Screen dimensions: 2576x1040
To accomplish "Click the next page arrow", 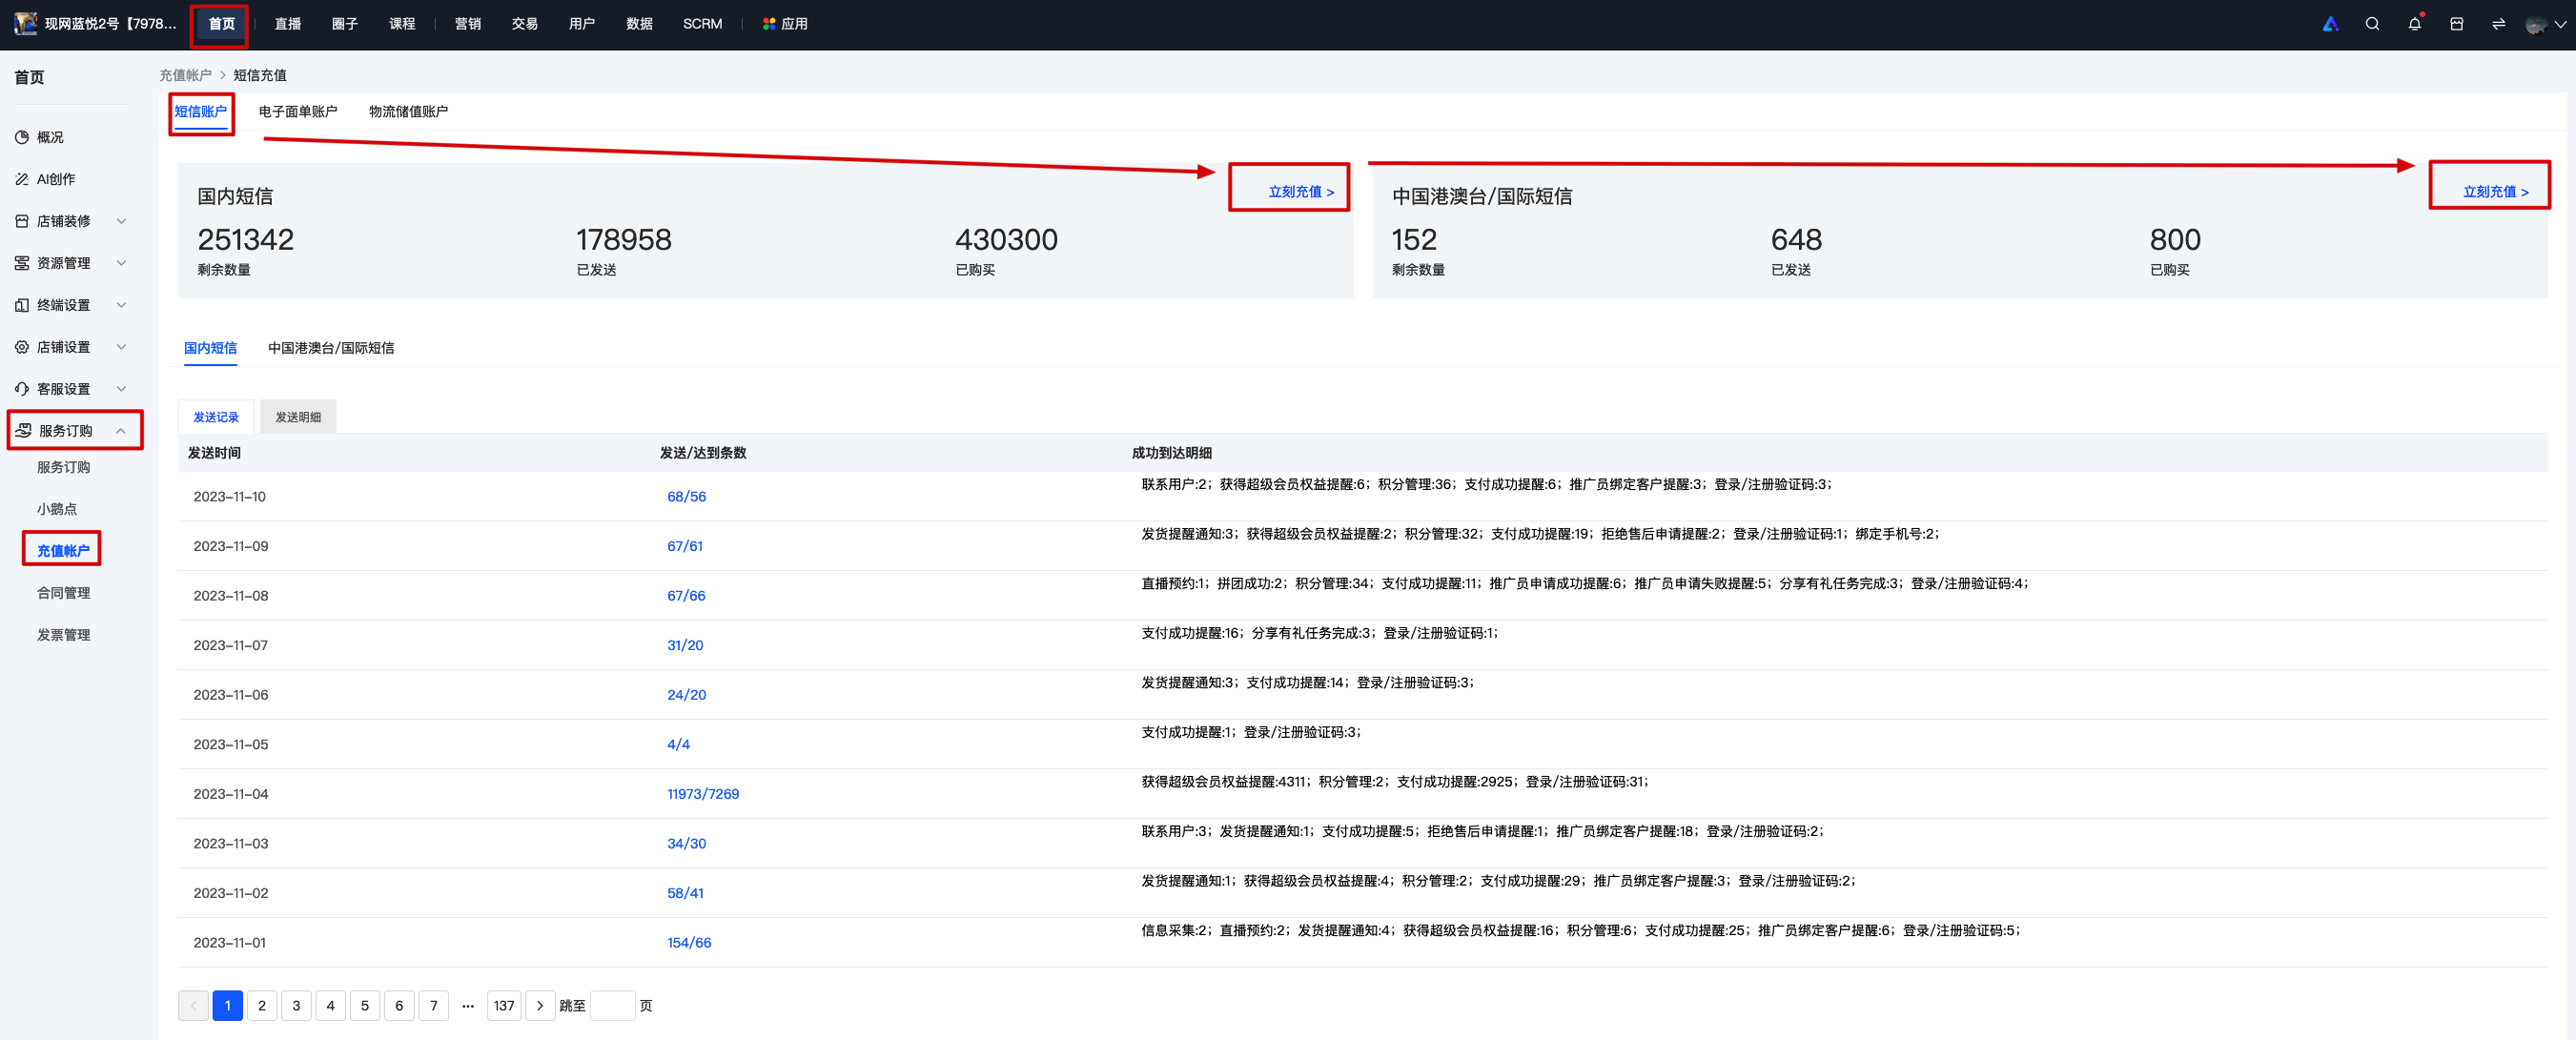I will [x=540, y=1005].
